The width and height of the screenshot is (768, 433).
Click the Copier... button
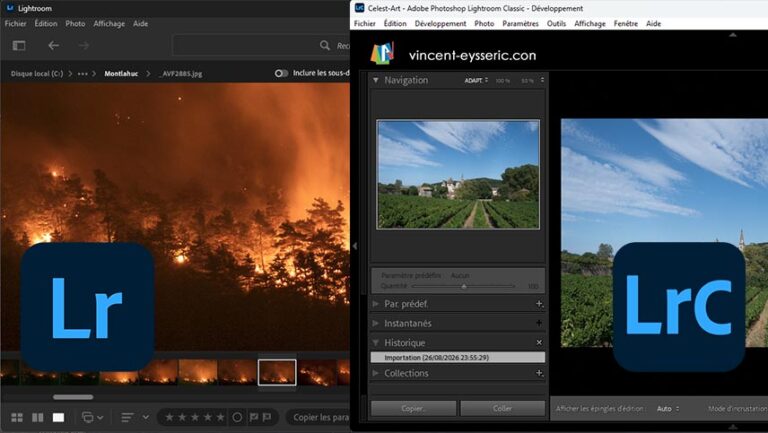(x=413, y=409)
